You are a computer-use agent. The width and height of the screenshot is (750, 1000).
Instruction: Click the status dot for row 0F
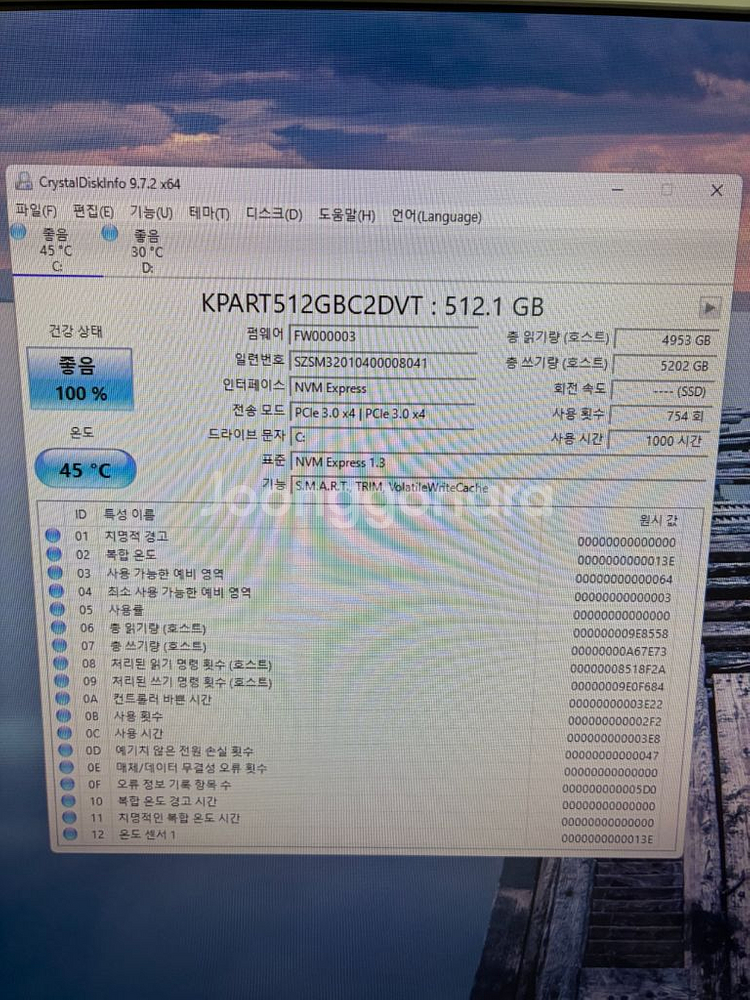tap(68, 784)
